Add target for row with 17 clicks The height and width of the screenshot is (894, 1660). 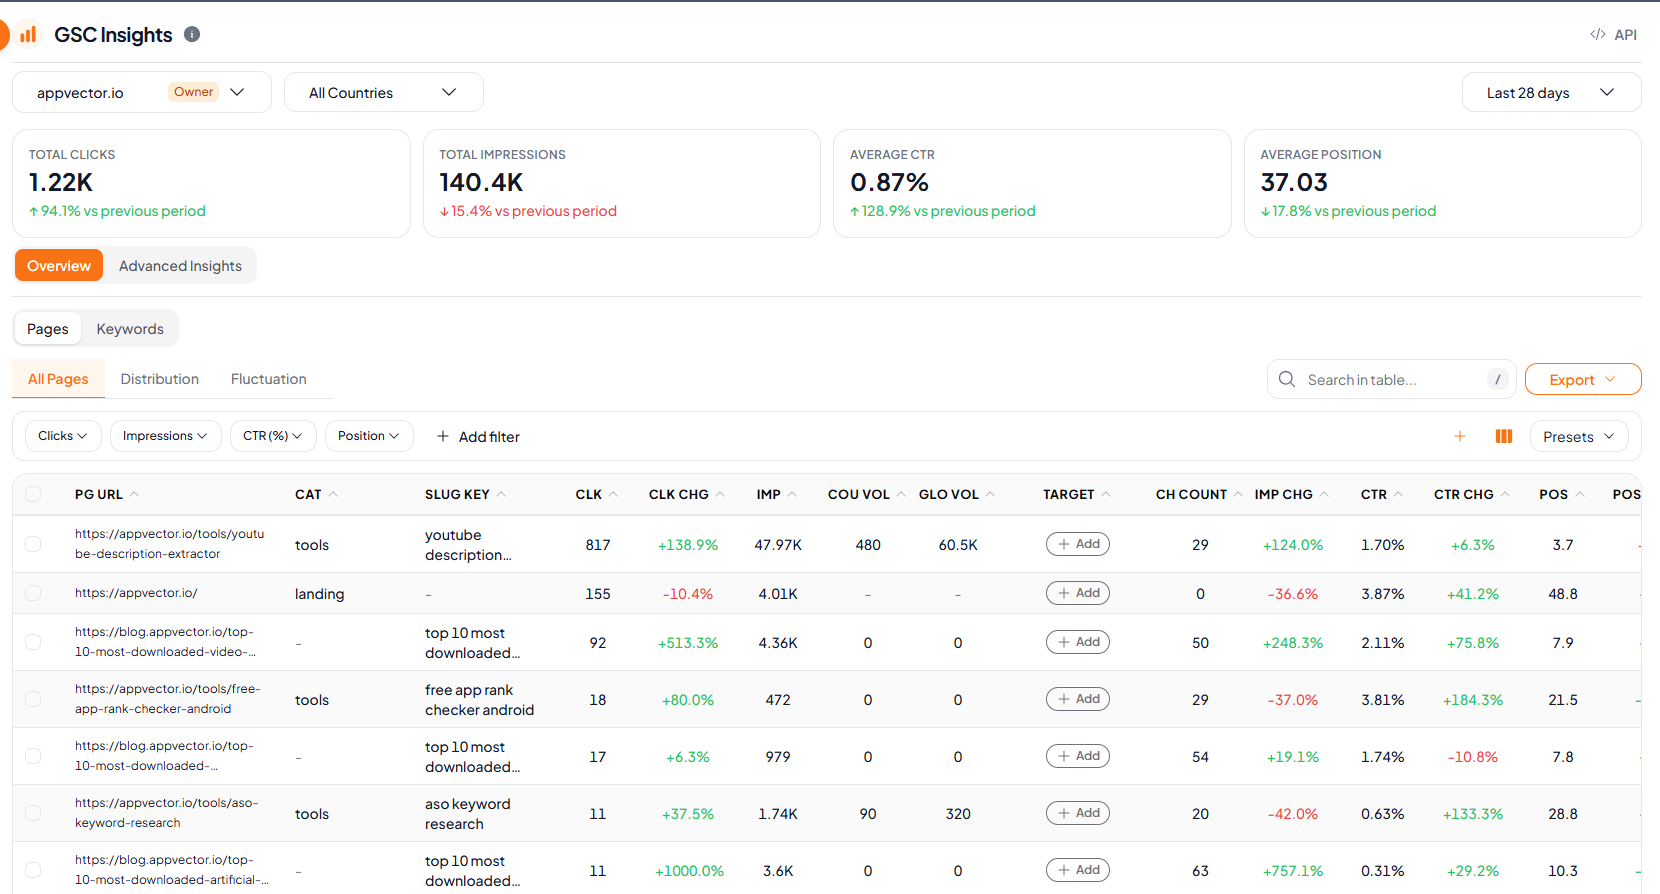click(x=1078, y=756)
